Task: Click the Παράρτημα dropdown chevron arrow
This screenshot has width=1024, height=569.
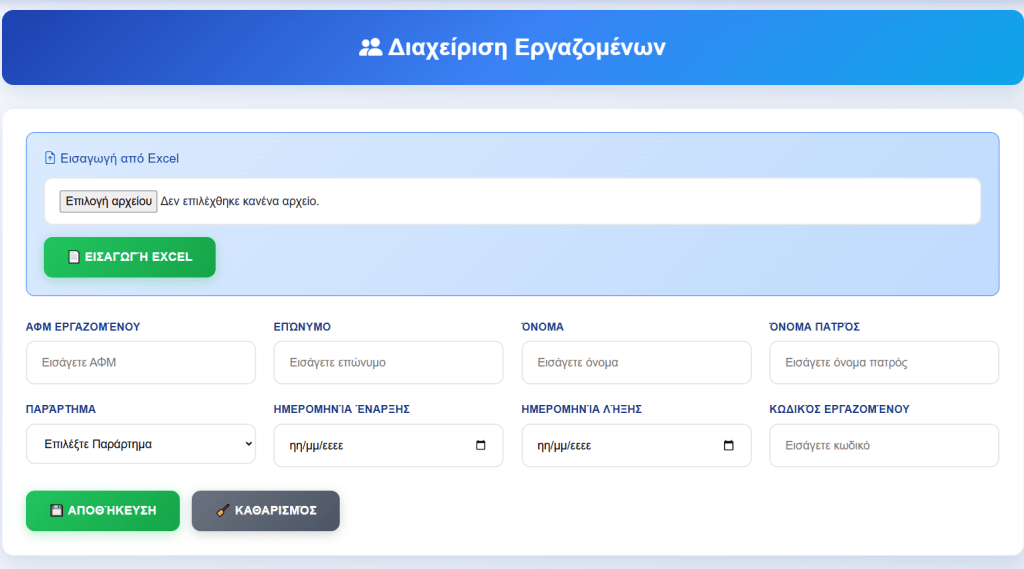Action: (x=248, y=444)
